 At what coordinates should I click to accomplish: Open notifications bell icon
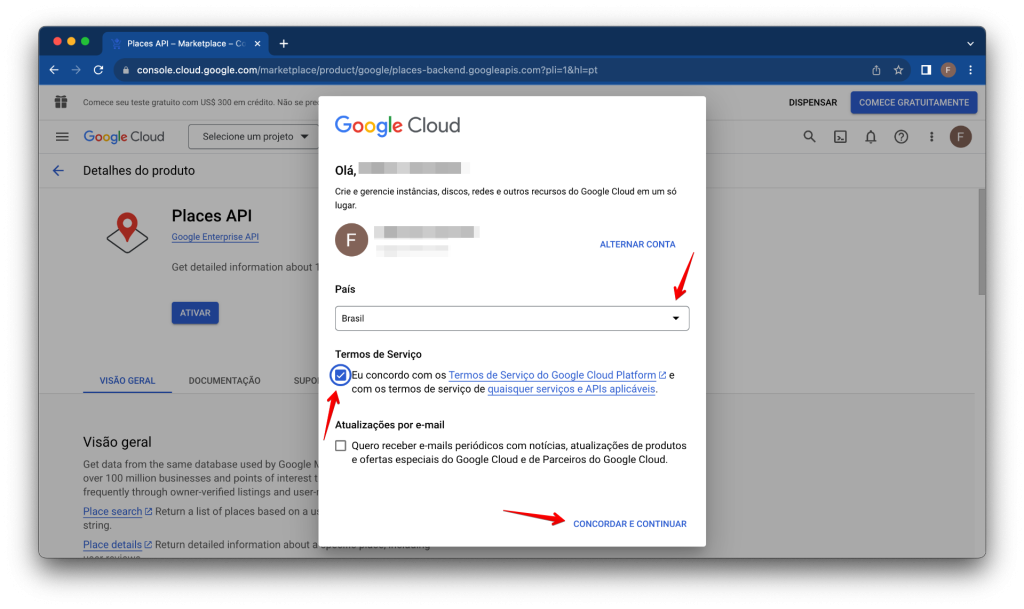(871, 136)
